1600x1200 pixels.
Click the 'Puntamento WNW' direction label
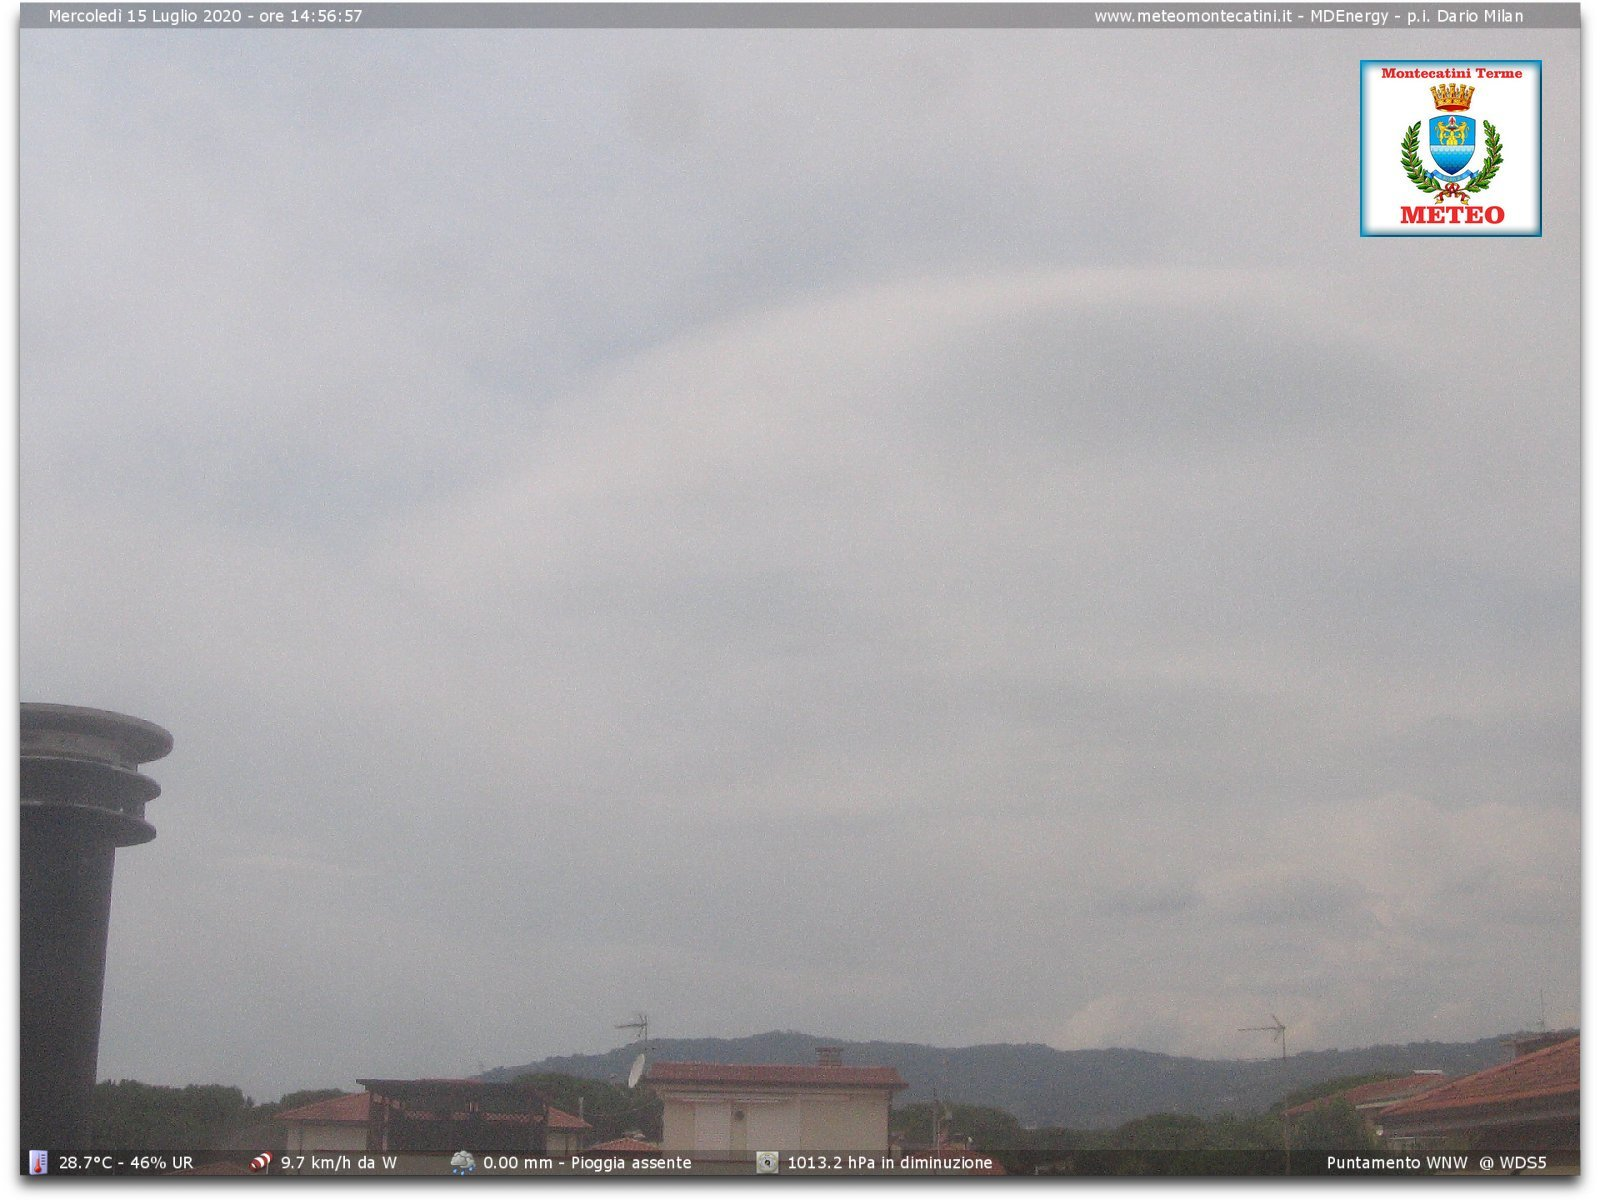(1397, 1163)
